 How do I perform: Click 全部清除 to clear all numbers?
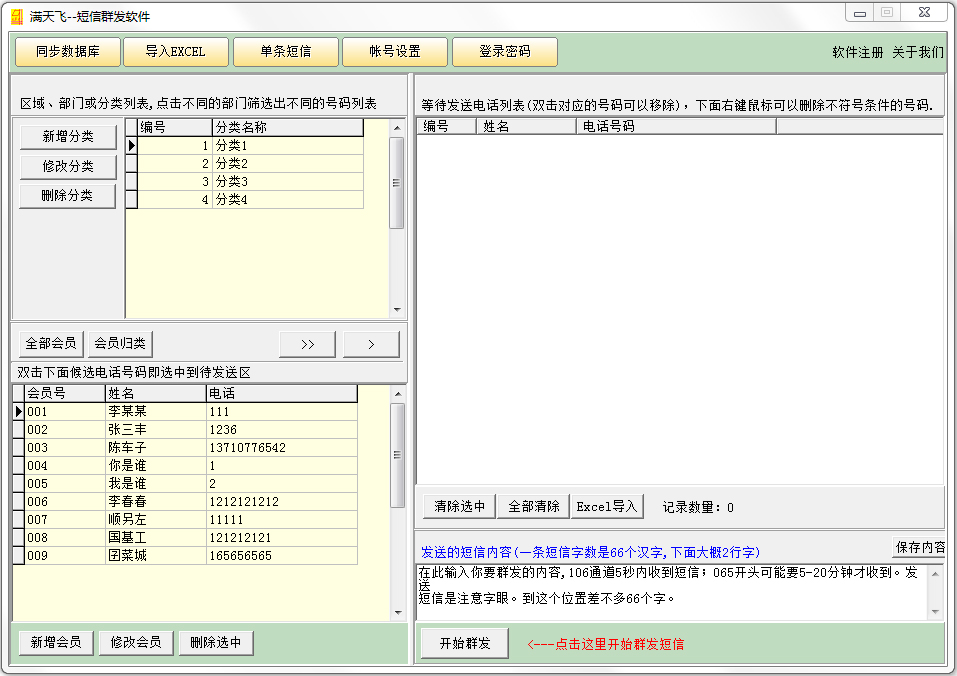pyautogui.click(x=532, y=506)
